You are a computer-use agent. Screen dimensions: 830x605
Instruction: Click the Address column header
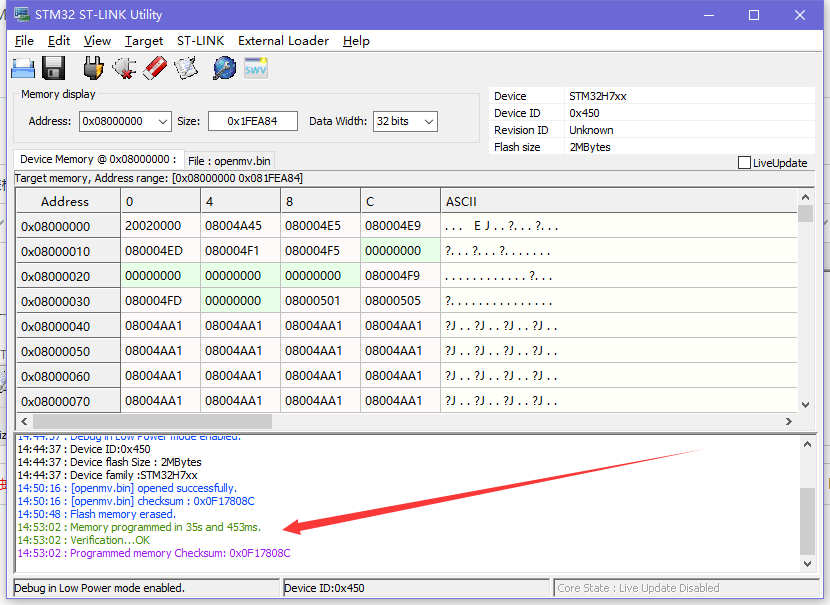pos(68,201)
